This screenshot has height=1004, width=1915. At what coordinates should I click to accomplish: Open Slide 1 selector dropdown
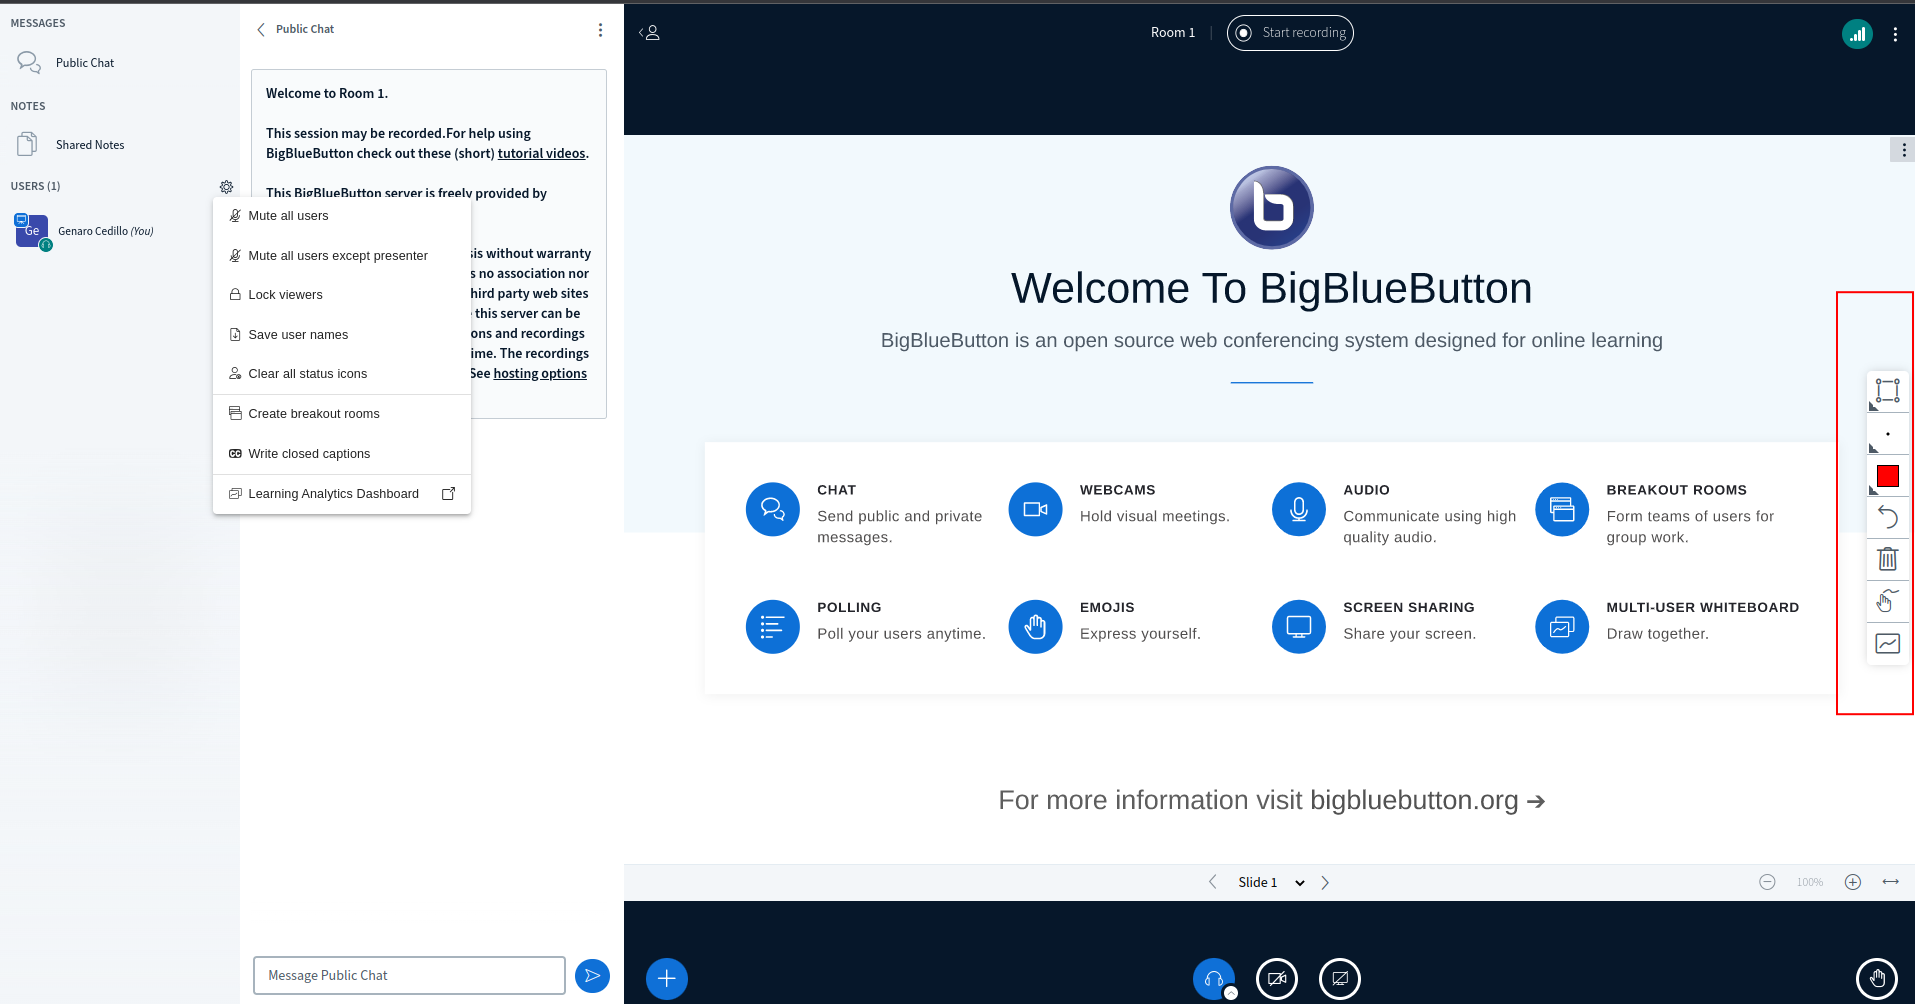pyautogui.click(x=1271, y=882)
